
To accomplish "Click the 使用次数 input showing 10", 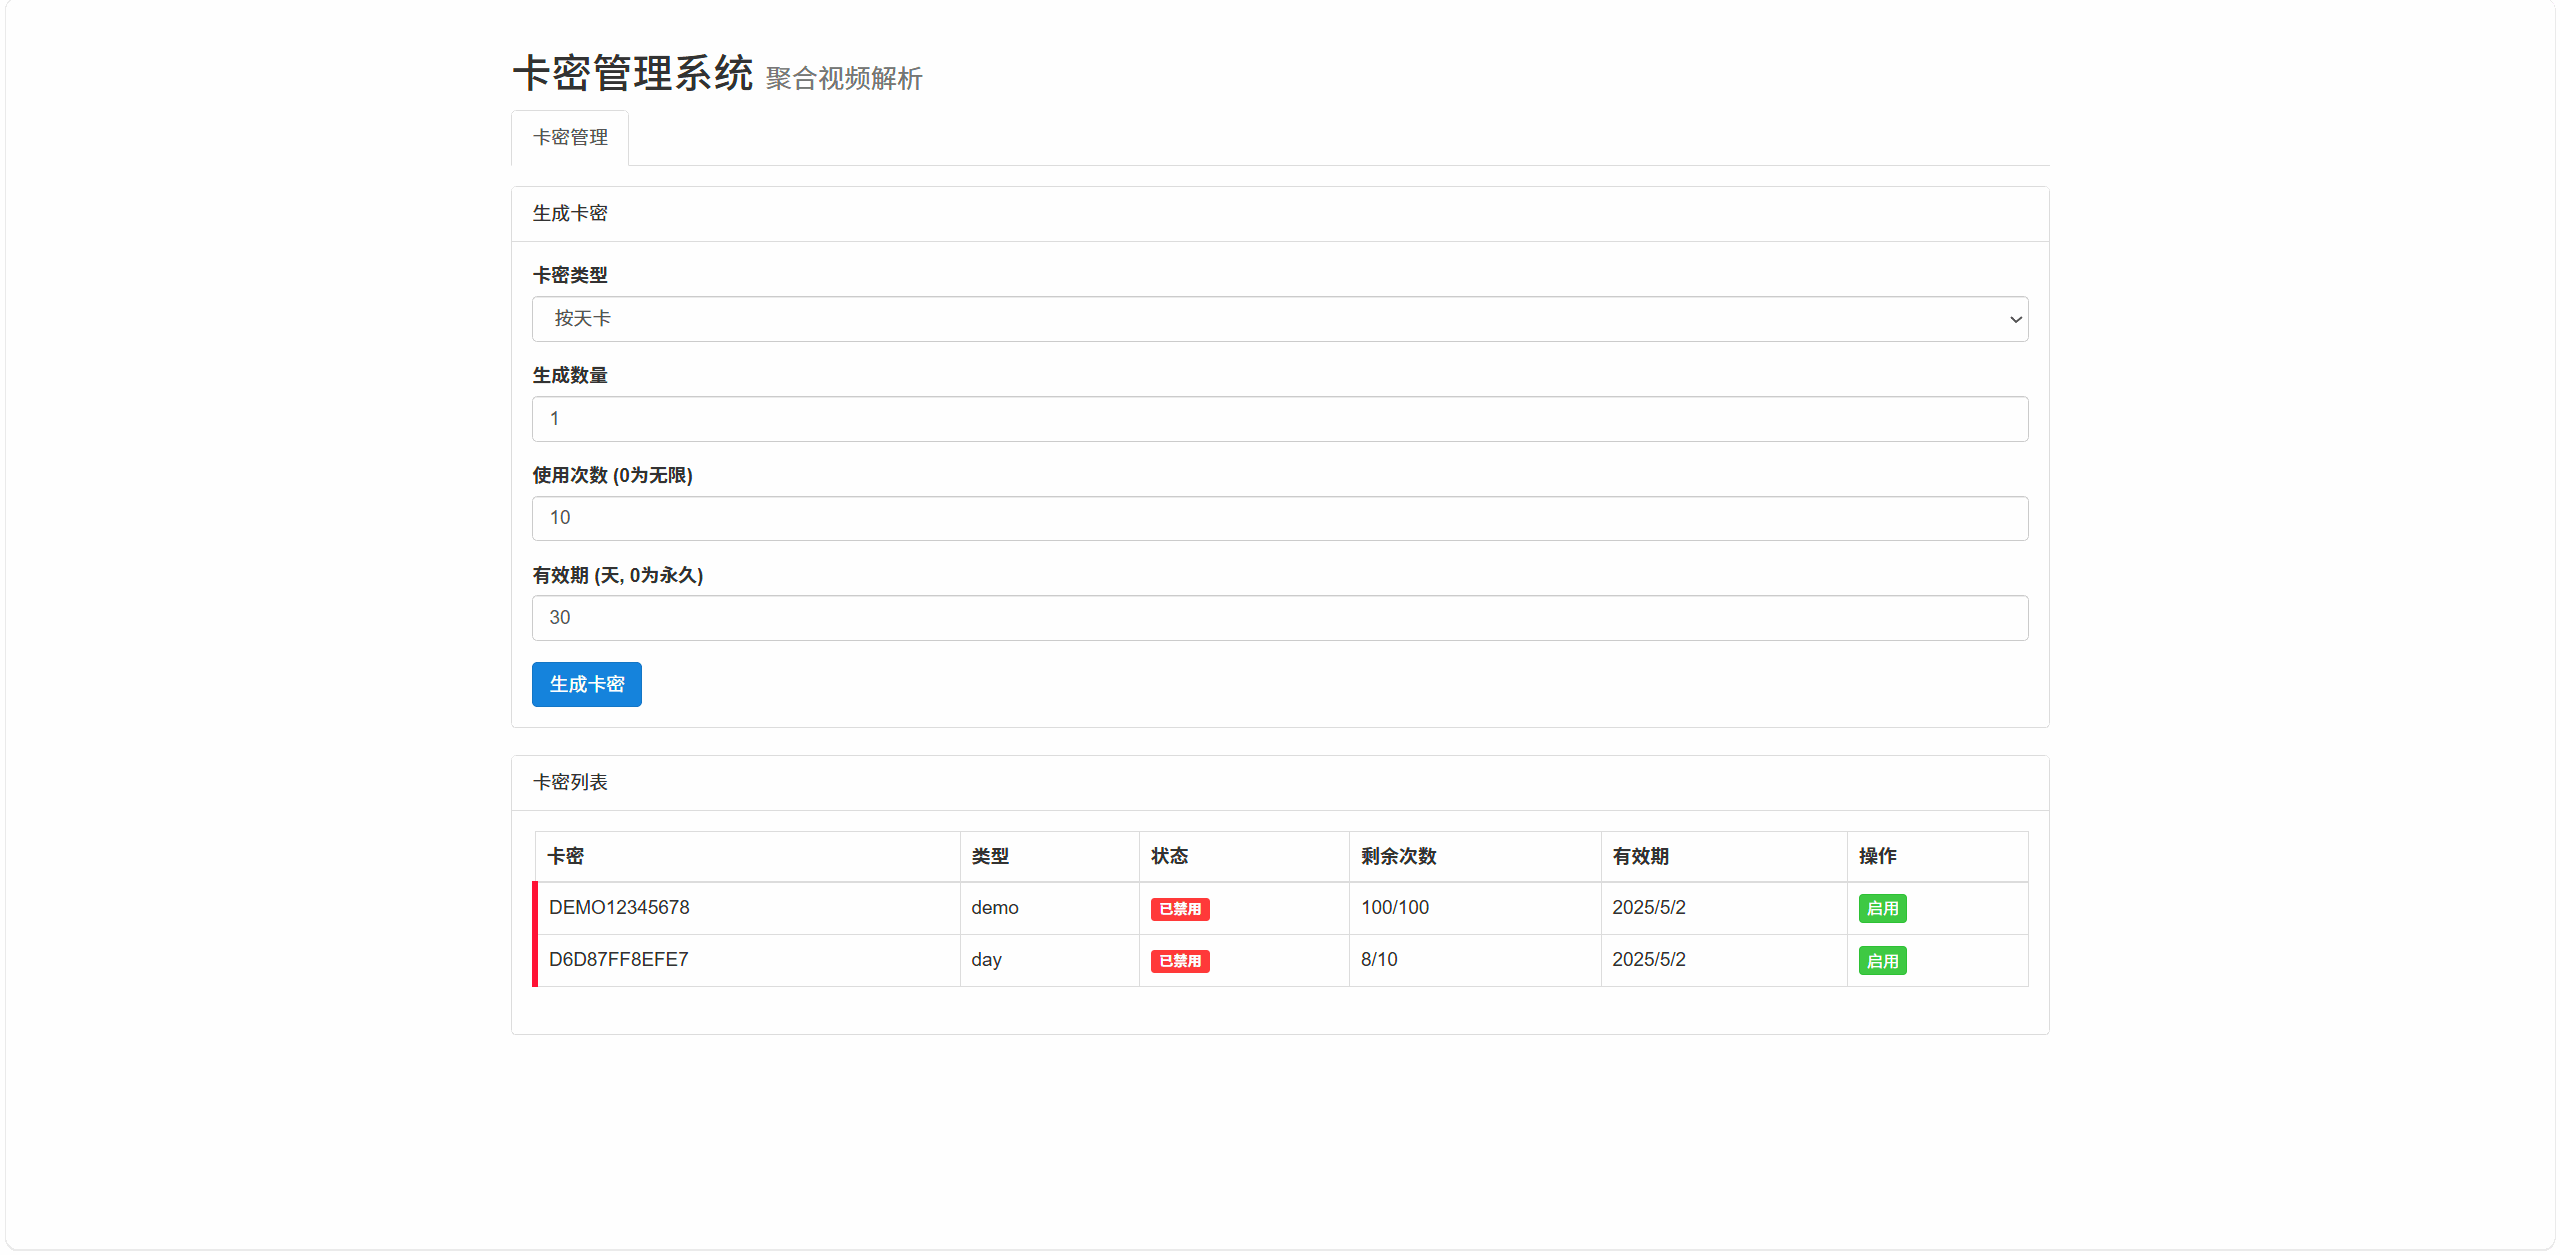I will (1278, 517).
